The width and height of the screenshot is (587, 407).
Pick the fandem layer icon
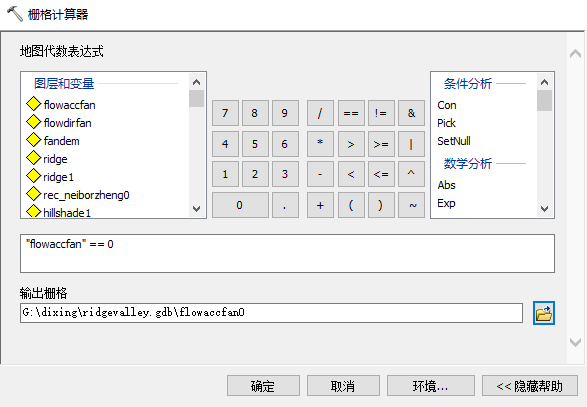[x=34, y=140]
